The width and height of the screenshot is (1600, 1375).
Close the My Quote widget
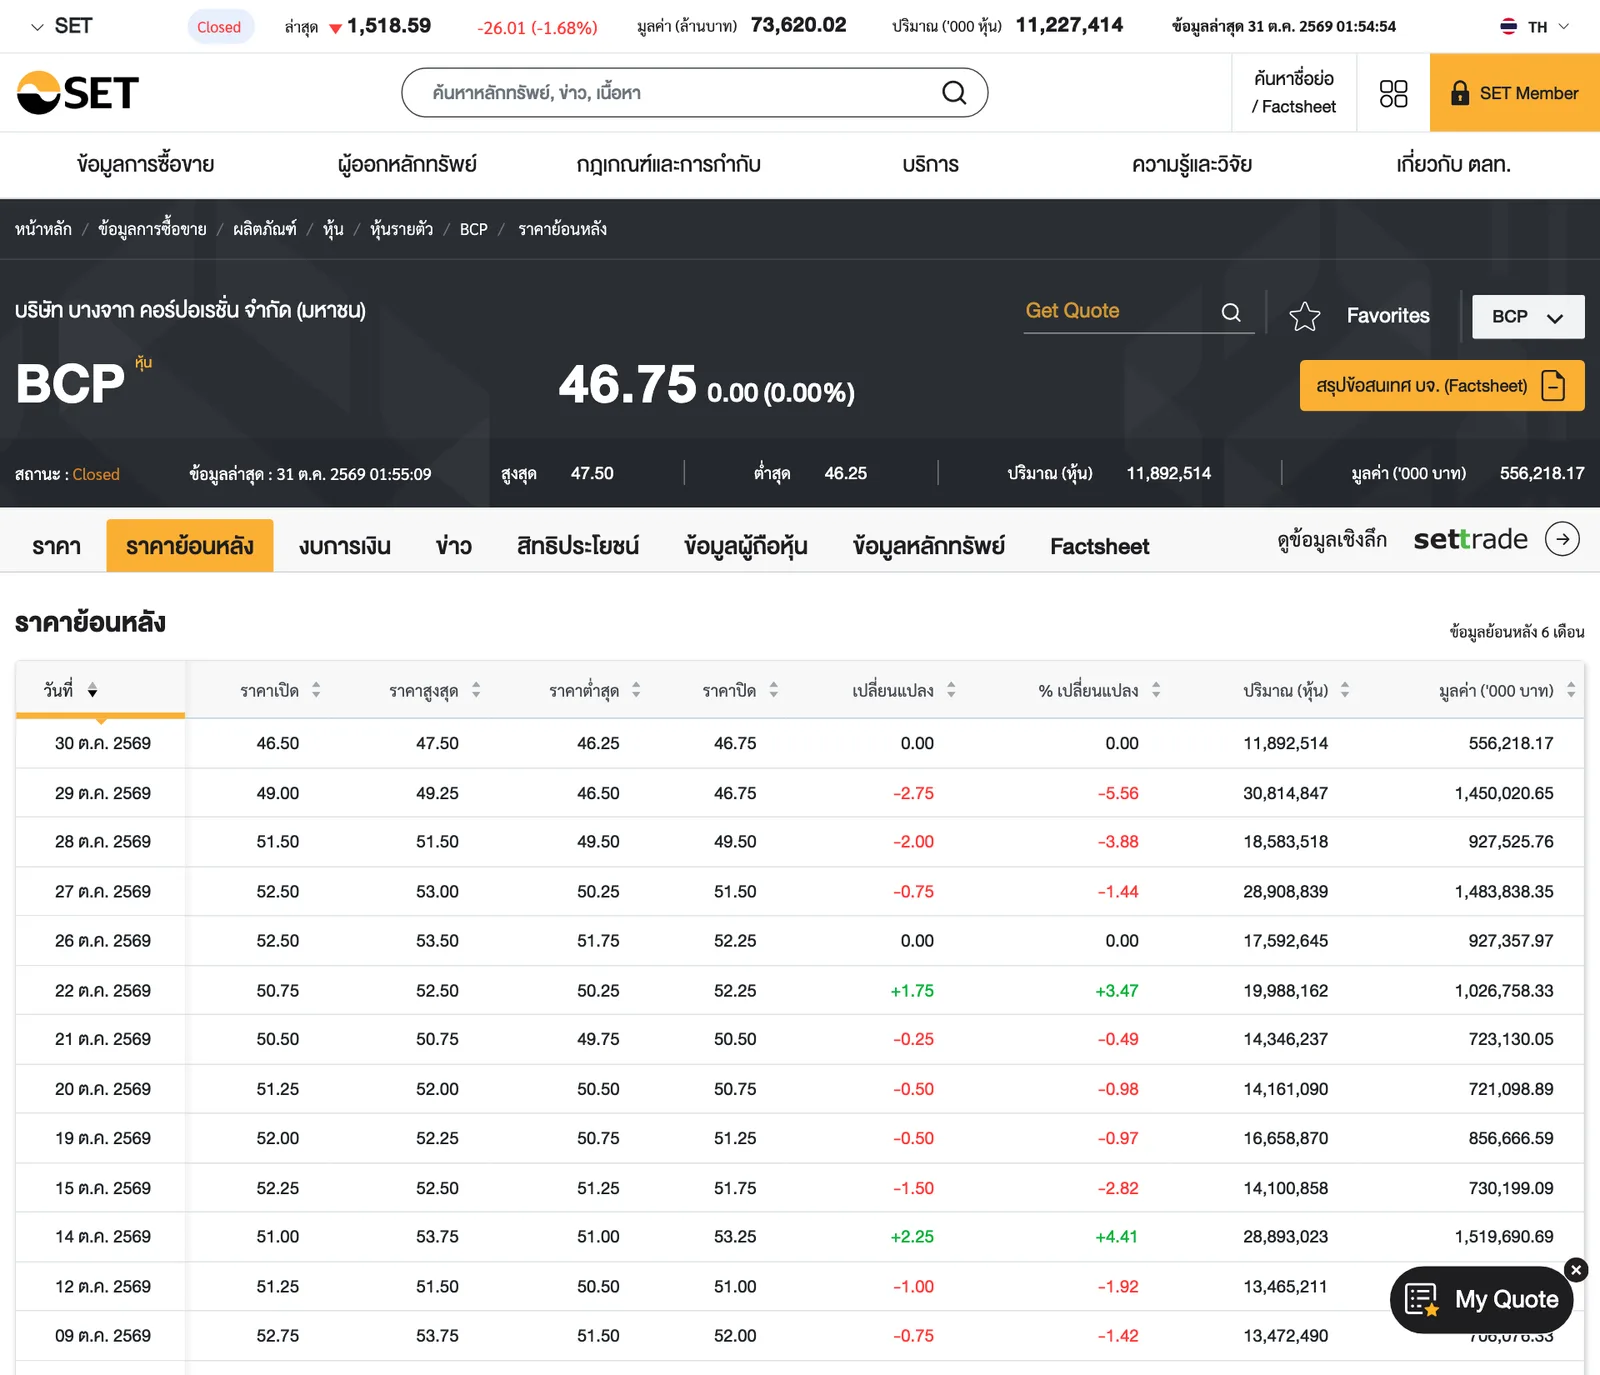(x=1576, y=1270)
